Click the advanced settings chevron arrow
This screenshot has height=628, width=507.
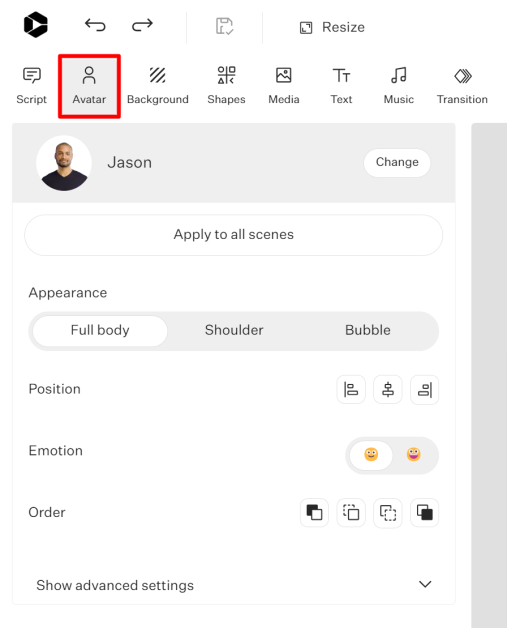coord(425,584)
